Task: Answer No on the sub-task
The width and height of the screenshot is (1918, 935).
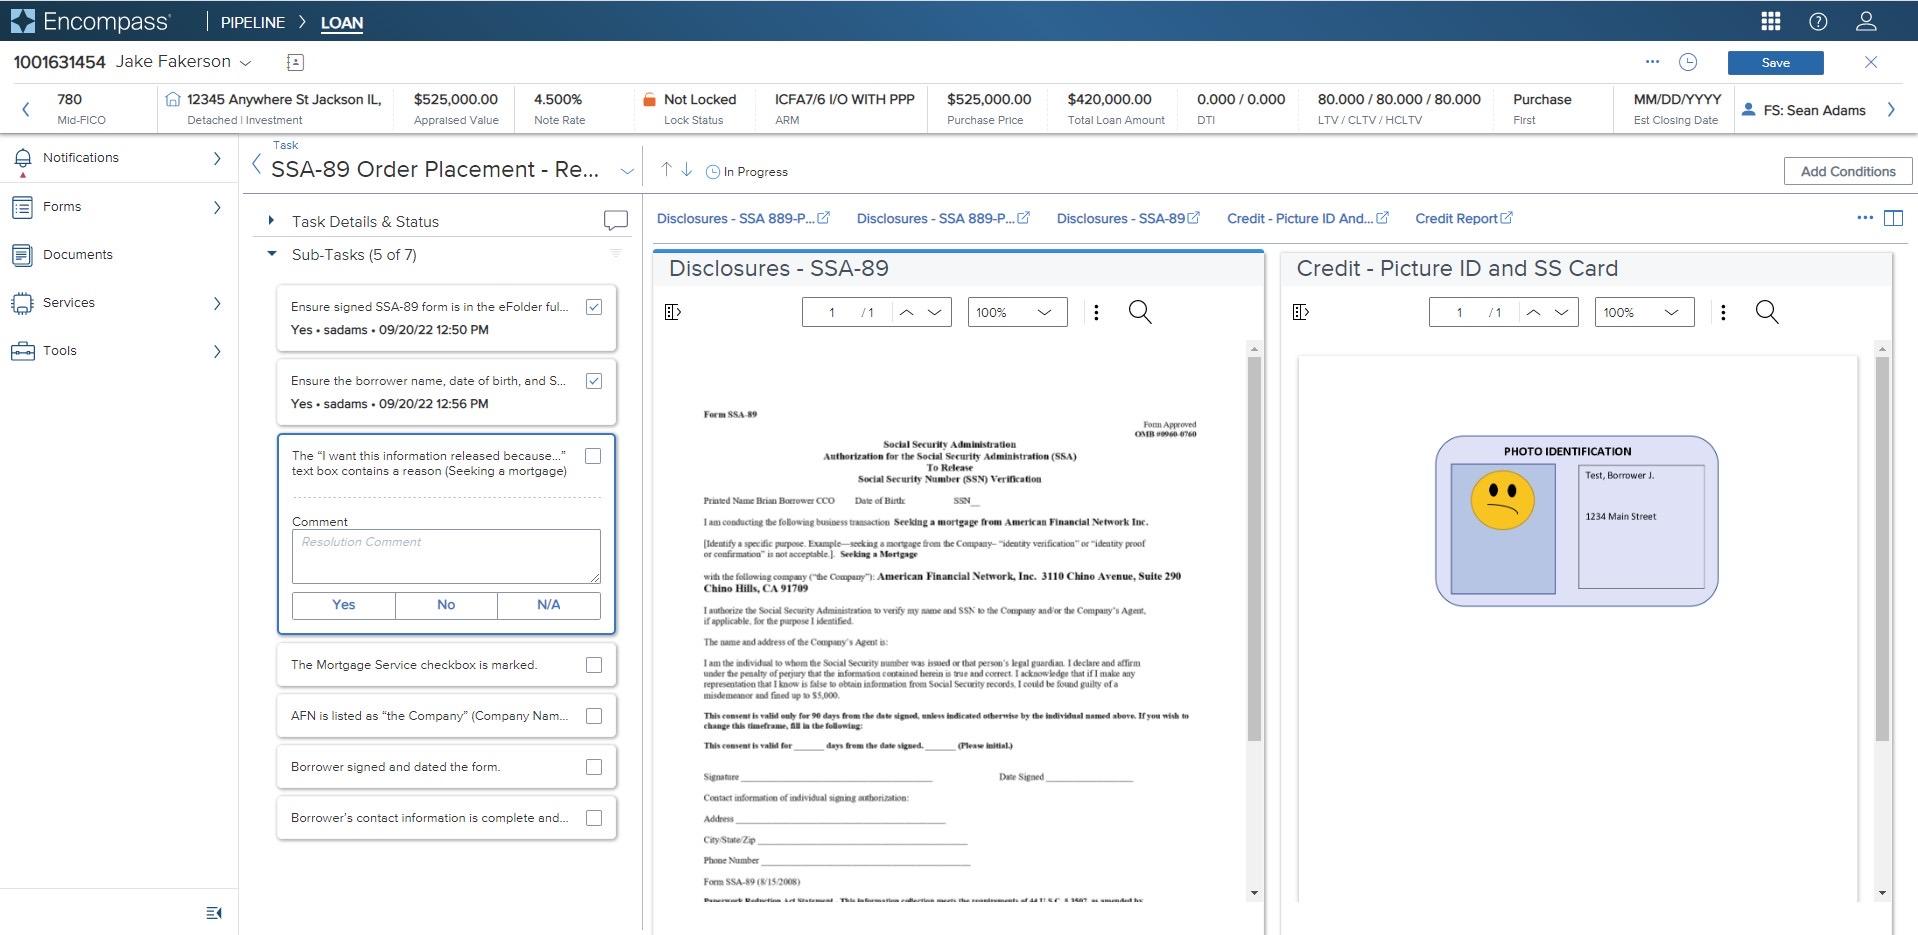Action: (x=446, y=605)
